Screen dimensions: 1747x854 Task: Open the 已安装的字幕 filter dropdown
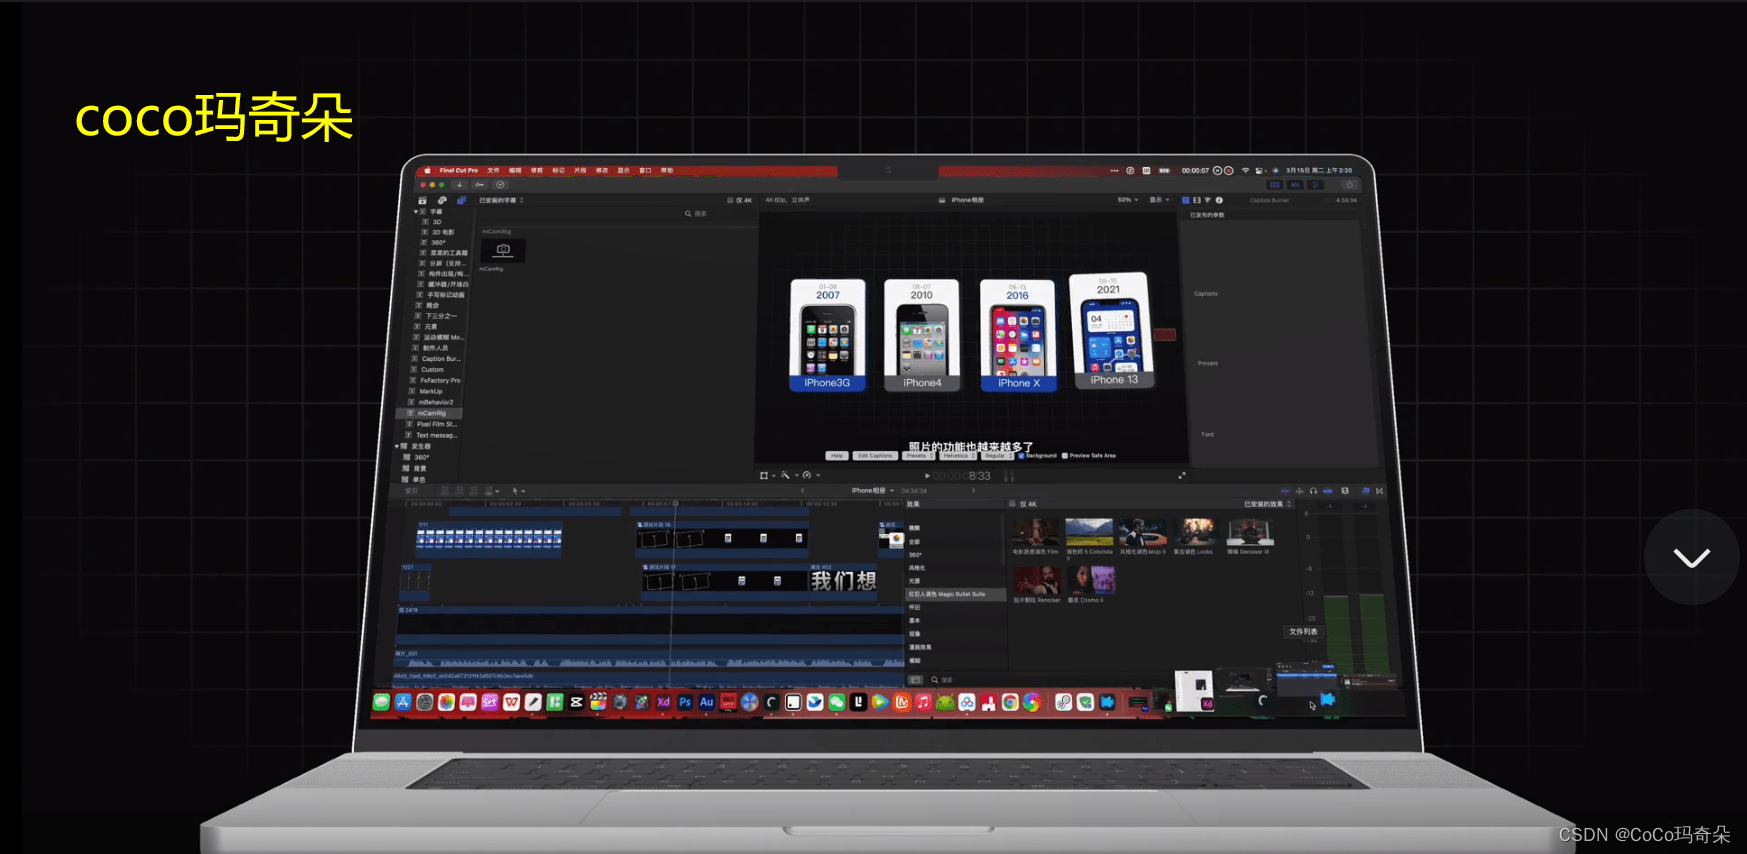pyautogui.click(x=501, y=200)
